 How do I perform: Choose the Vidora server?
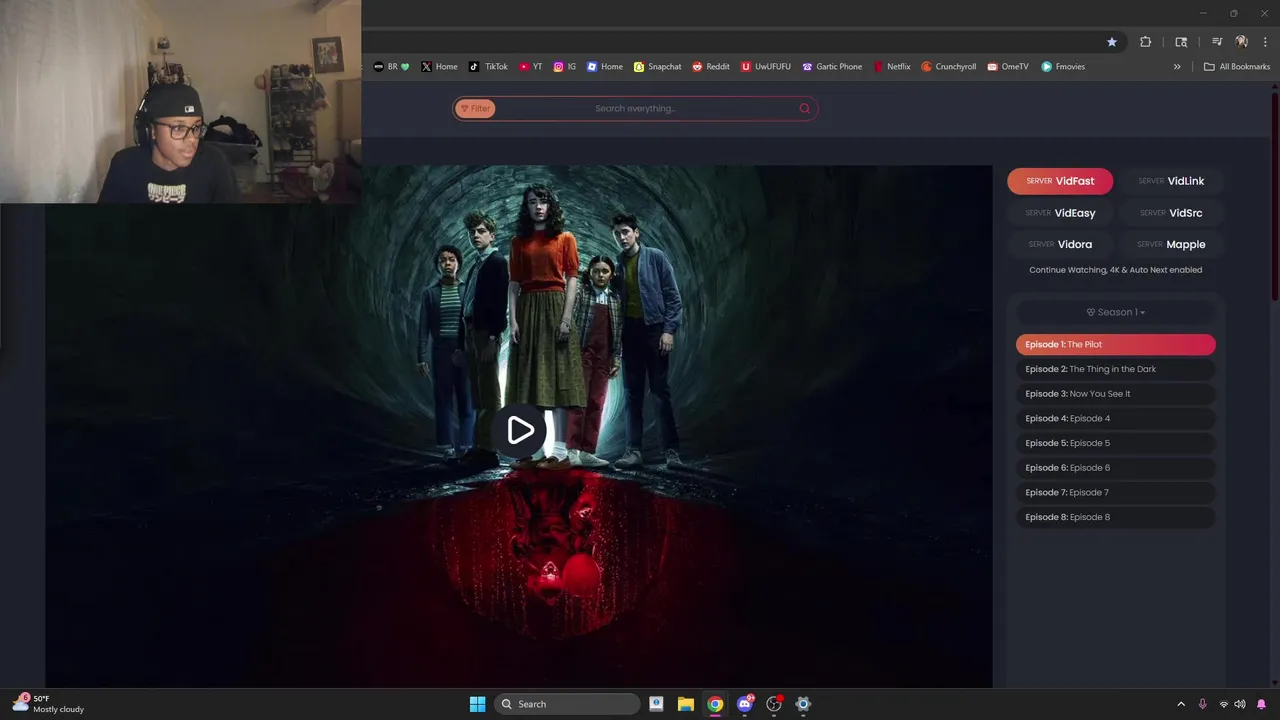pyautogui.click(x=1060, y=244)
